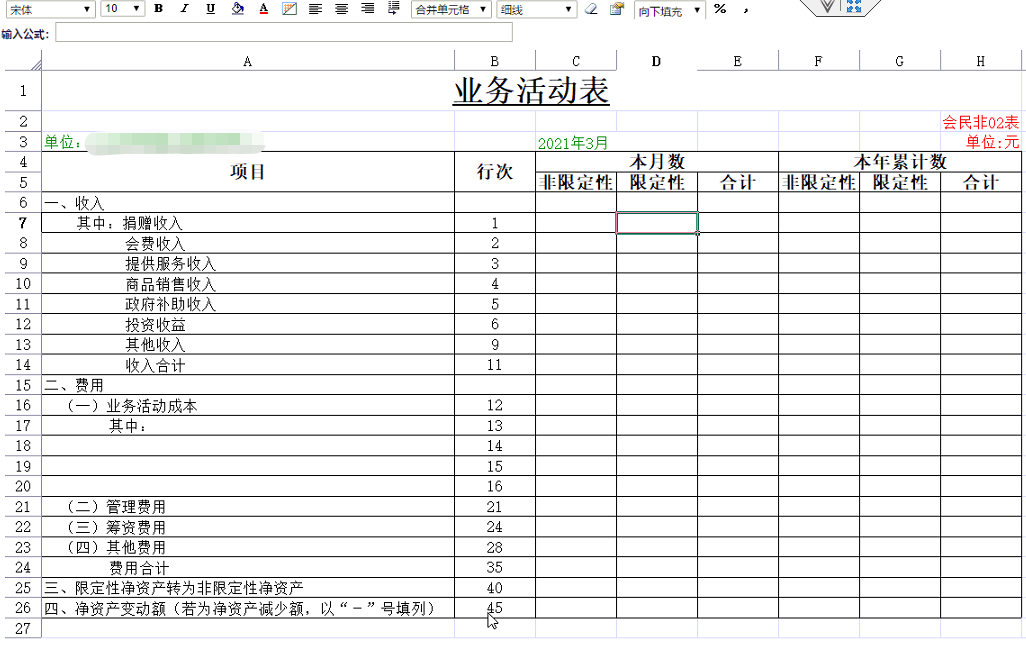This screenshot has height=645, width=1026.
Task: Click the cell border drawing icon
Action: (x=289, y=9)
